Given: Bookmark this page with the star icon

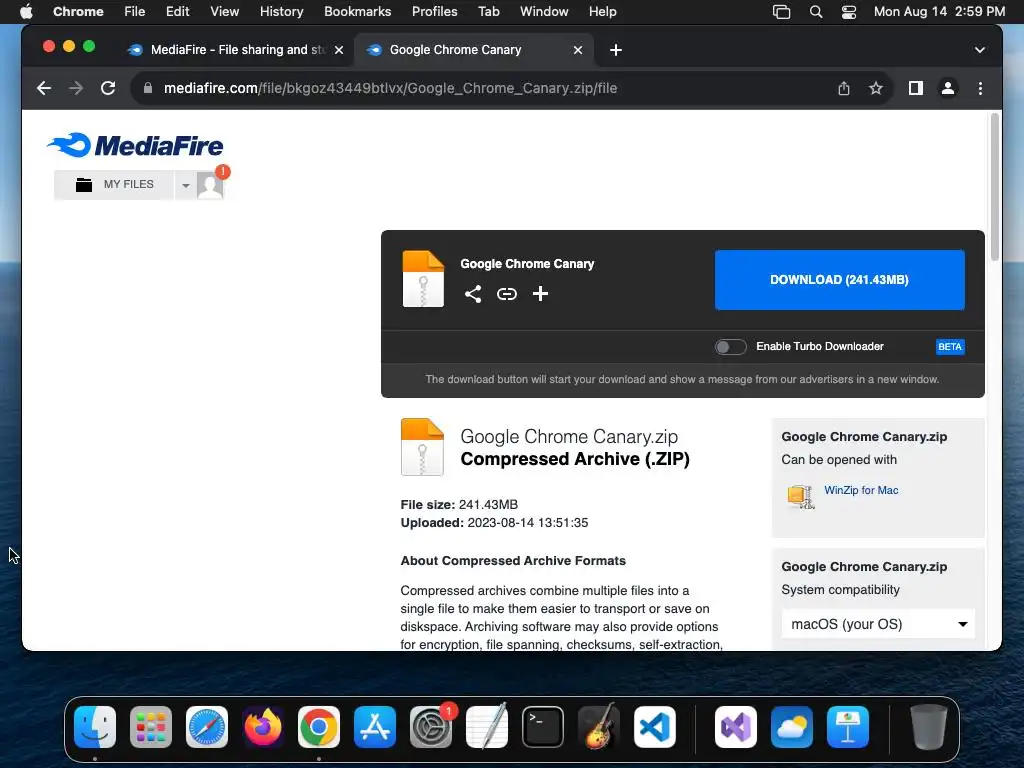Looking at the screenshot, I should point(876,88).
